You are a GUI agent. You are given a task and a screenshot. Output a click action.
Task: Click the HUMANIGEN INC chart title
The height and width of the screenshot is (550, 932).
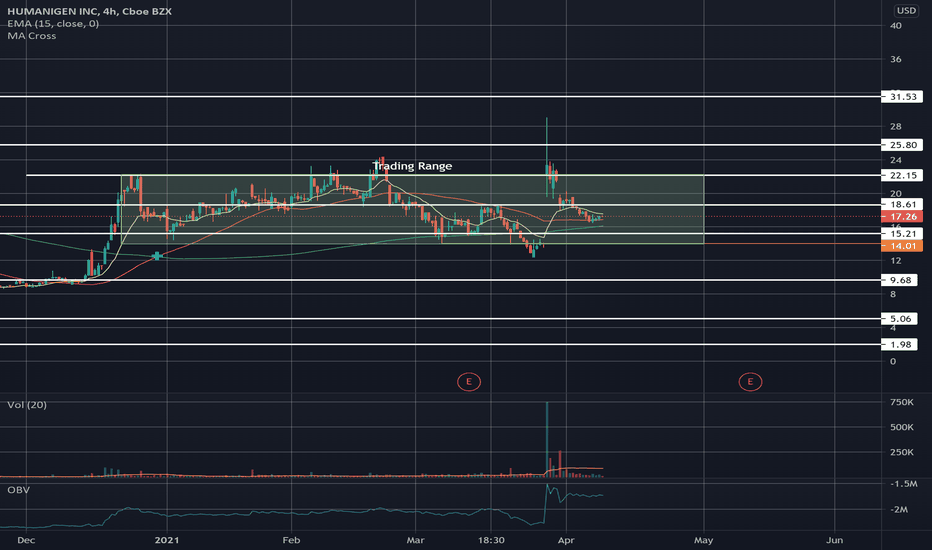pos(89,11)
